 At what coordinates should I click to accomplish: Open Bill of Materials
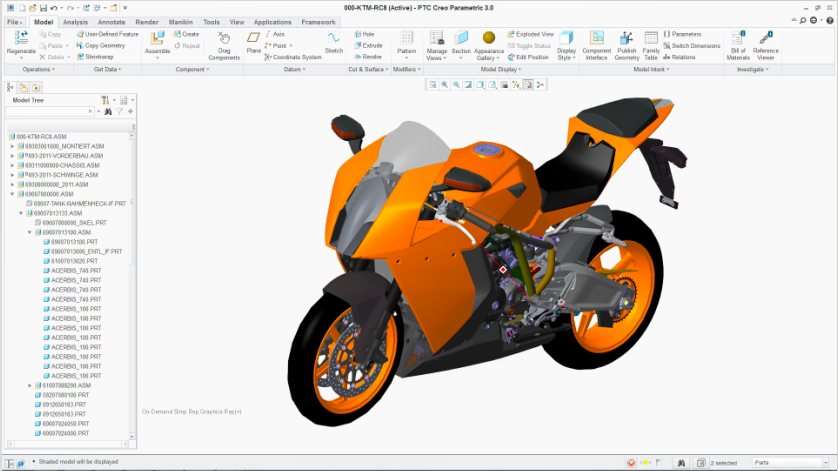click(x=738, y=45)
